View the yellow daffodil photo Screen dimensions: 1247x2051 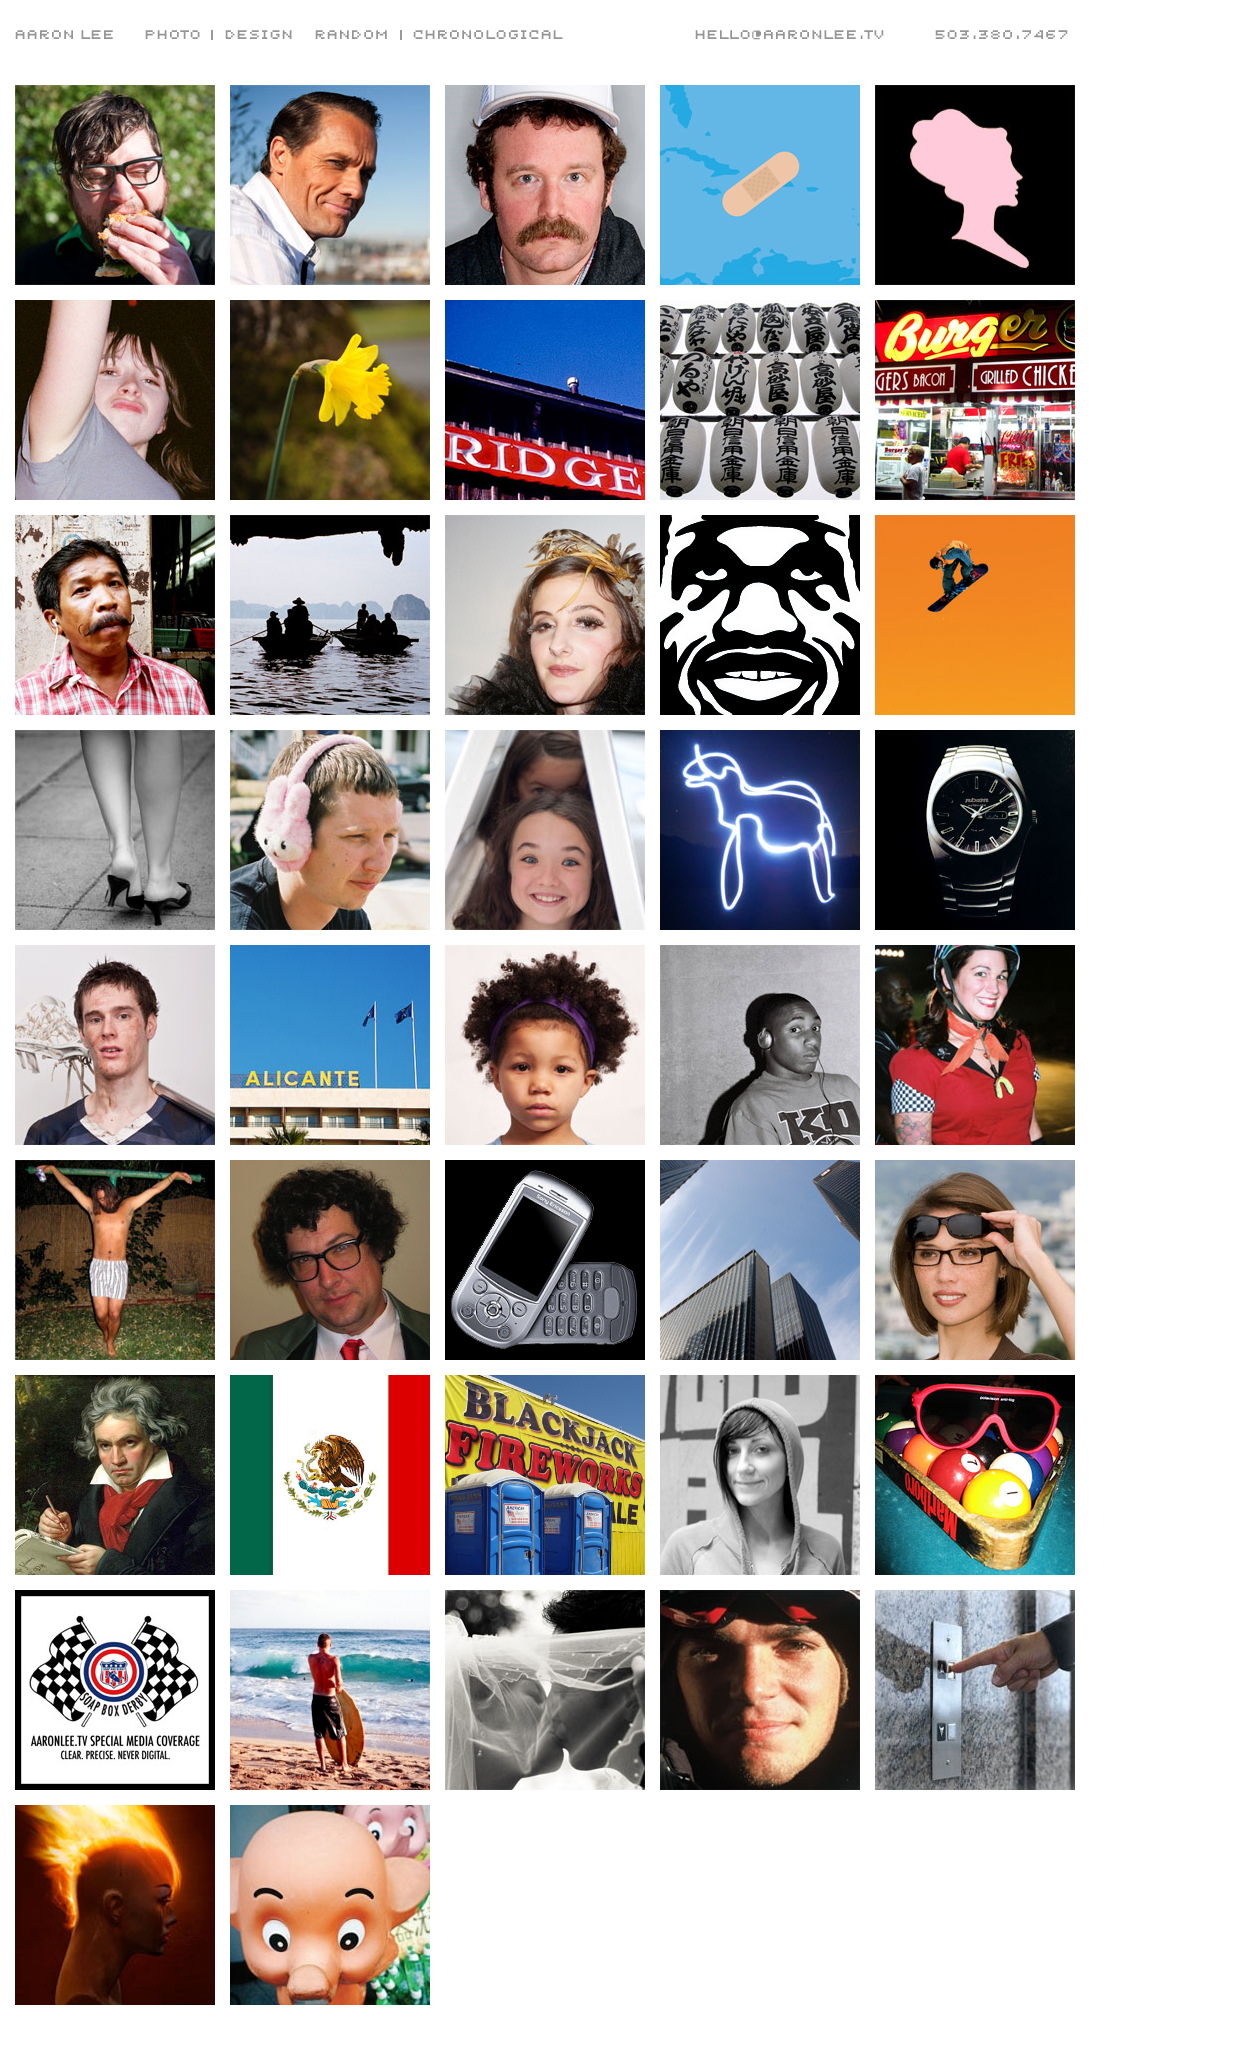click(x=330, y=400)
